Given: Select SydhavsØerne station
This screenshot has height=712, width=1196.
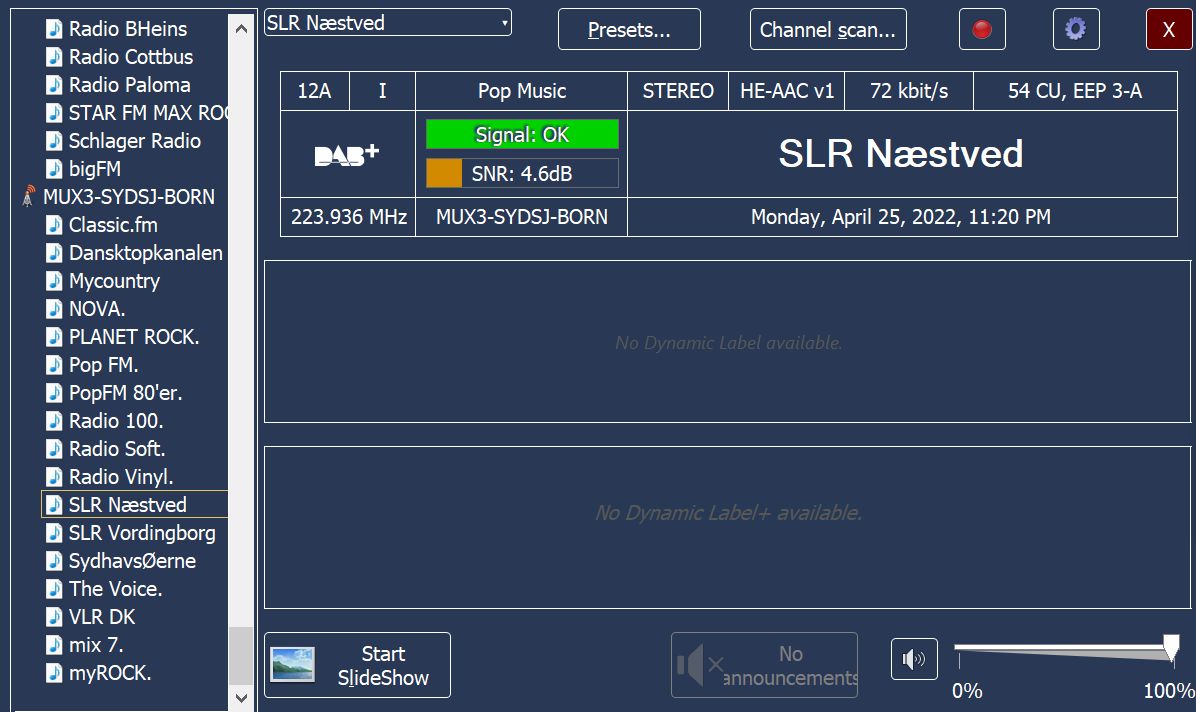Looking at the screenshot, I should (133, 561).
